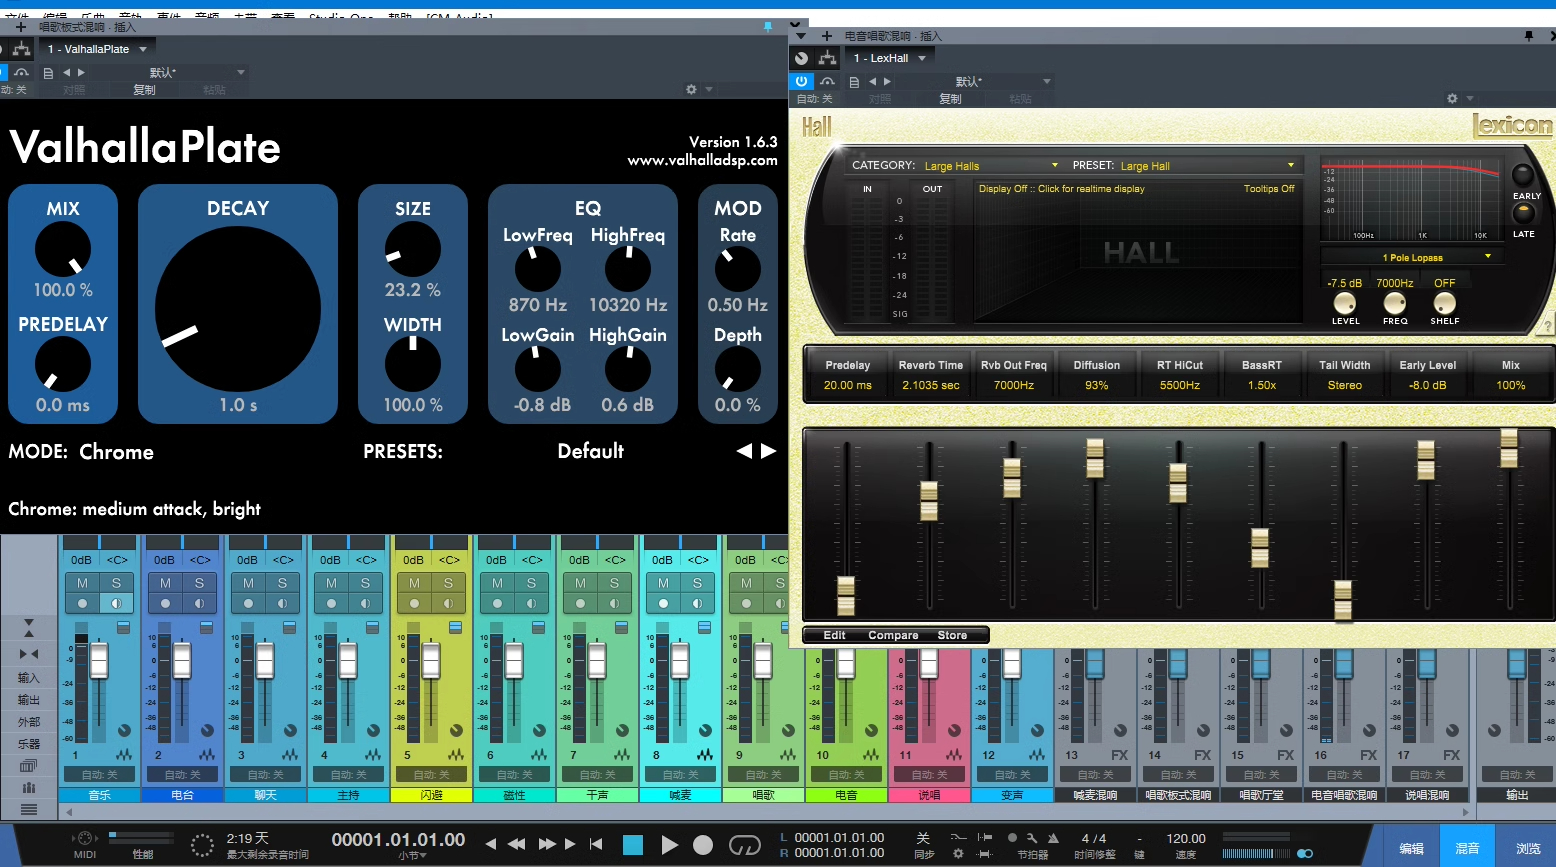Viewport: 1556px width, 867px height.
Task: Open ValhallaPlate window settings gear
Action: 691,89
